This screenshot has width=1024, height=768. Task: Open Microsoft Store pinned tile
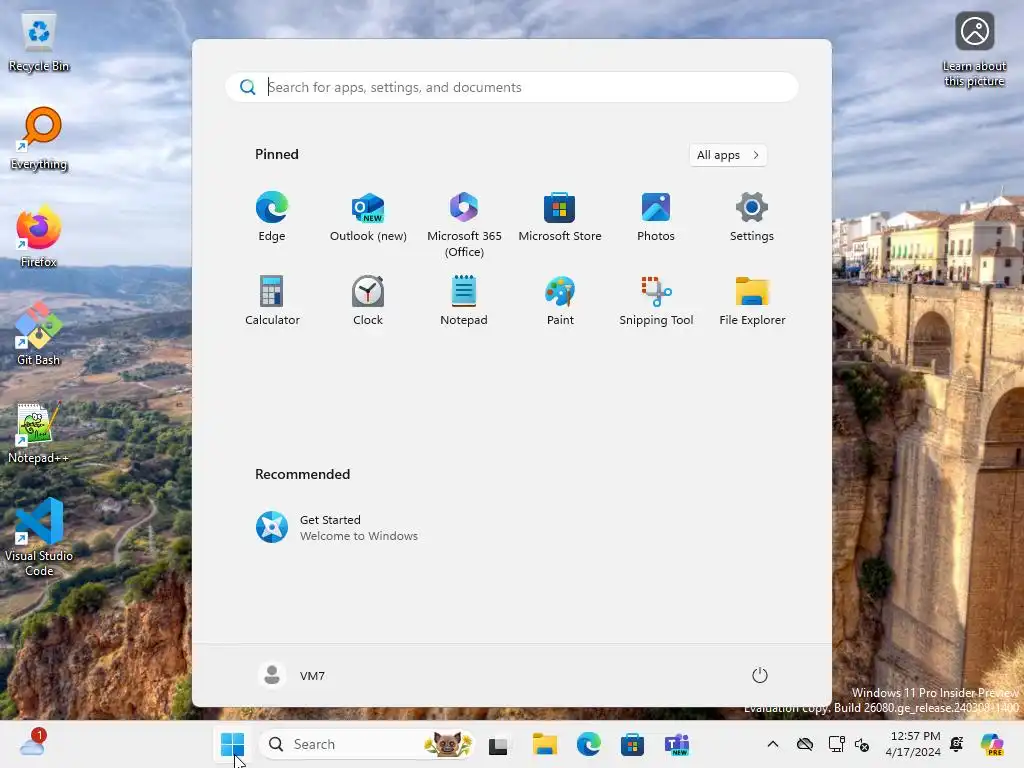560,217
